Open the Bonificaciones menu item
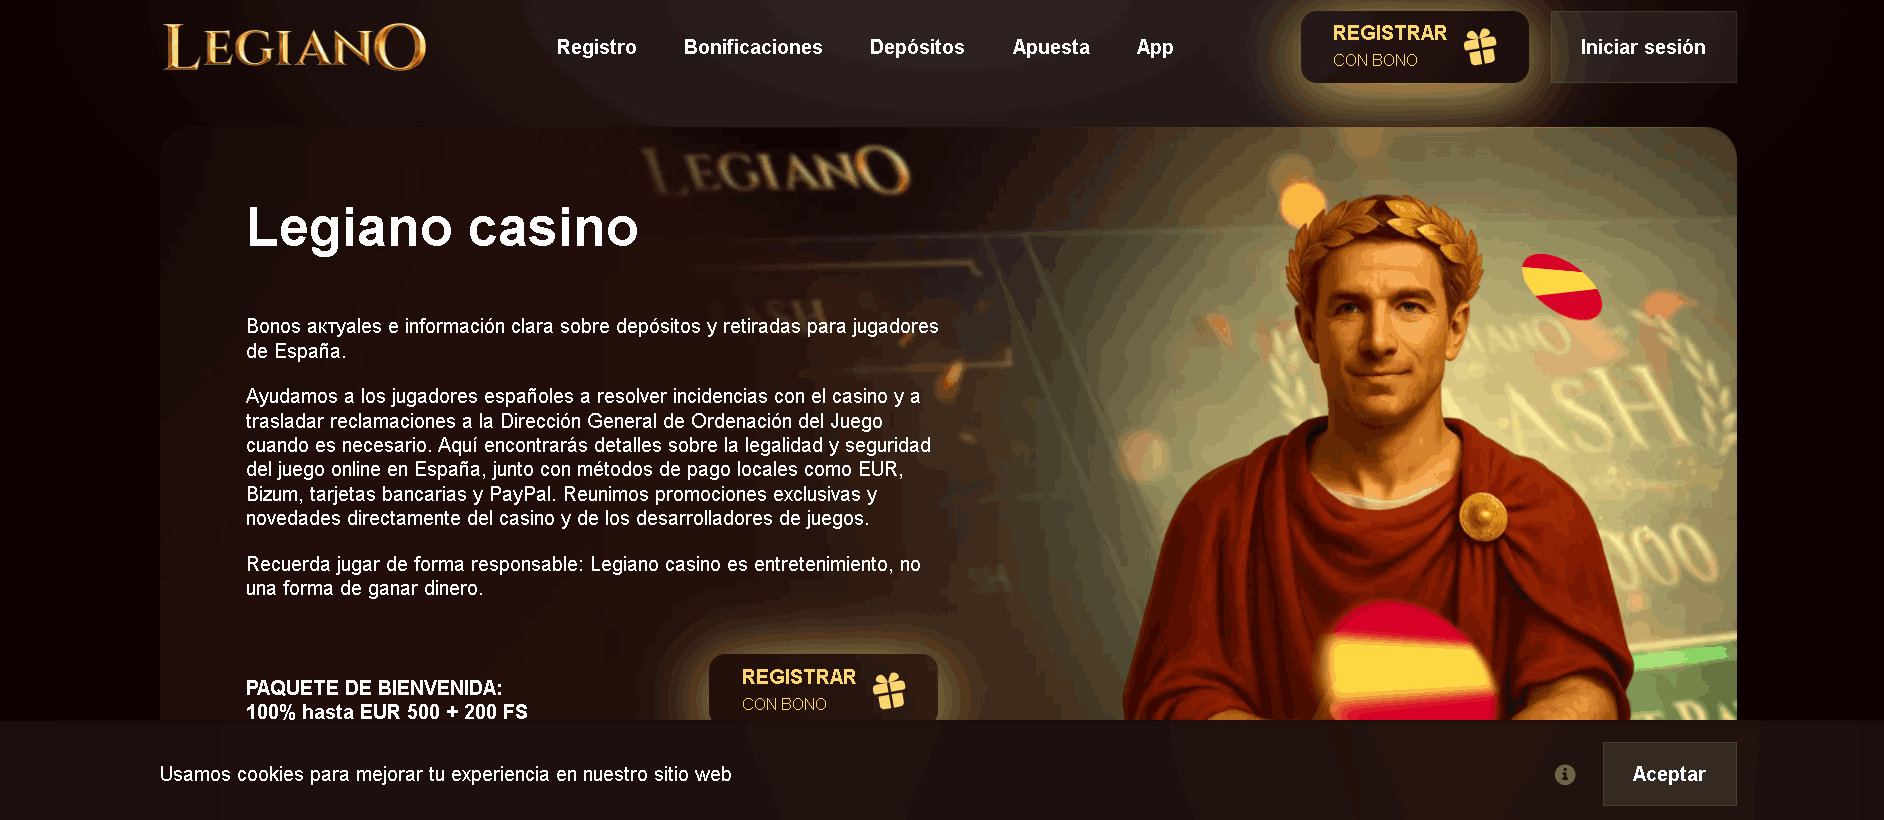Viewport: 1884px width, 820px height. coord(753,47)
